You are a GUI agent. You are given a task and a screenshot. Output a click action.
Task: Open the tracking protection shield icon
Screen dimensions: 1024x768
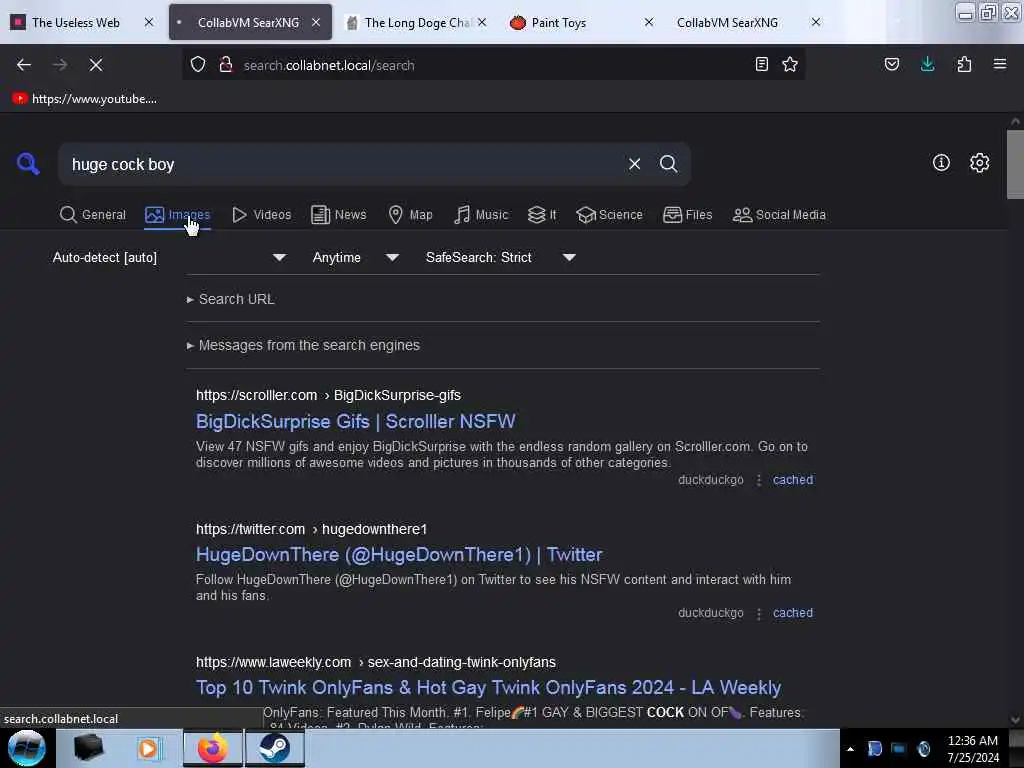pyautogui.click(x=198, y=65)
